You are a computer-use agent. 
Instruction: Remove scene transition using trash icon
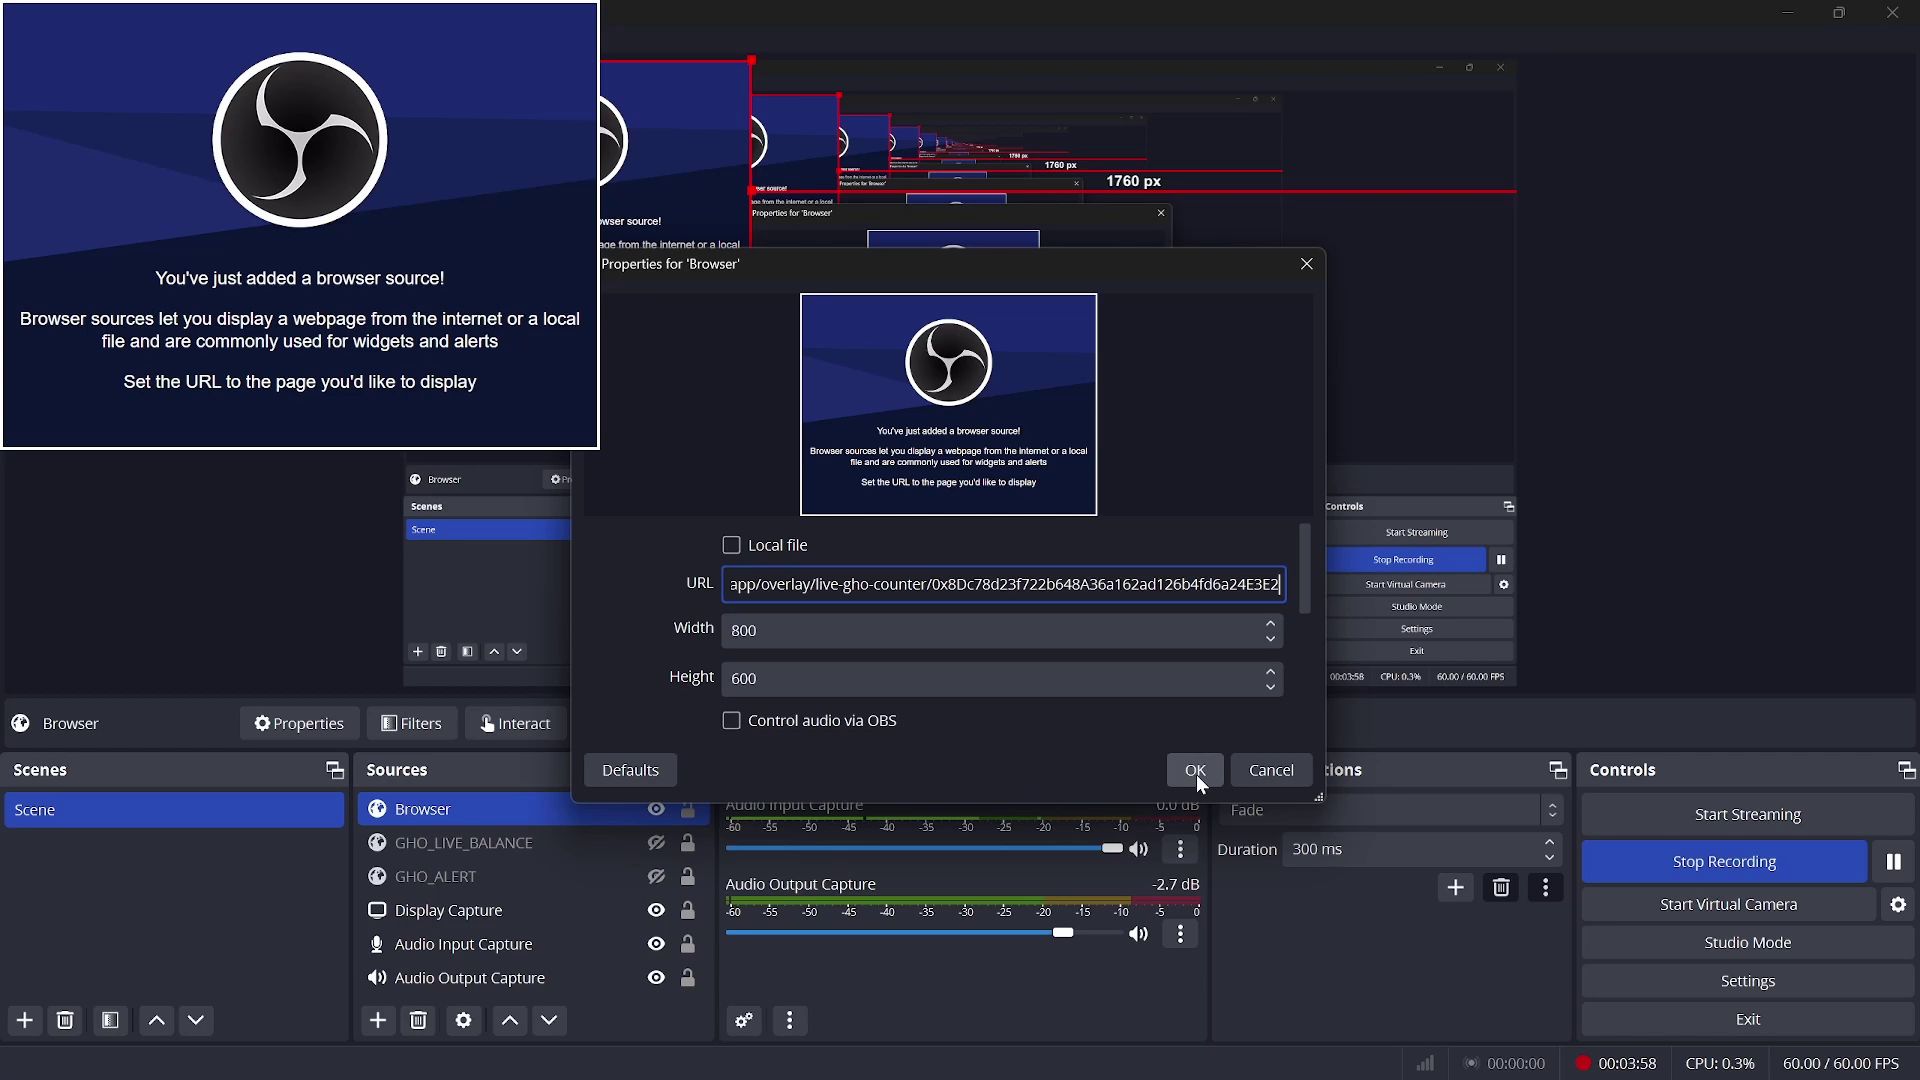[1501, 888]
